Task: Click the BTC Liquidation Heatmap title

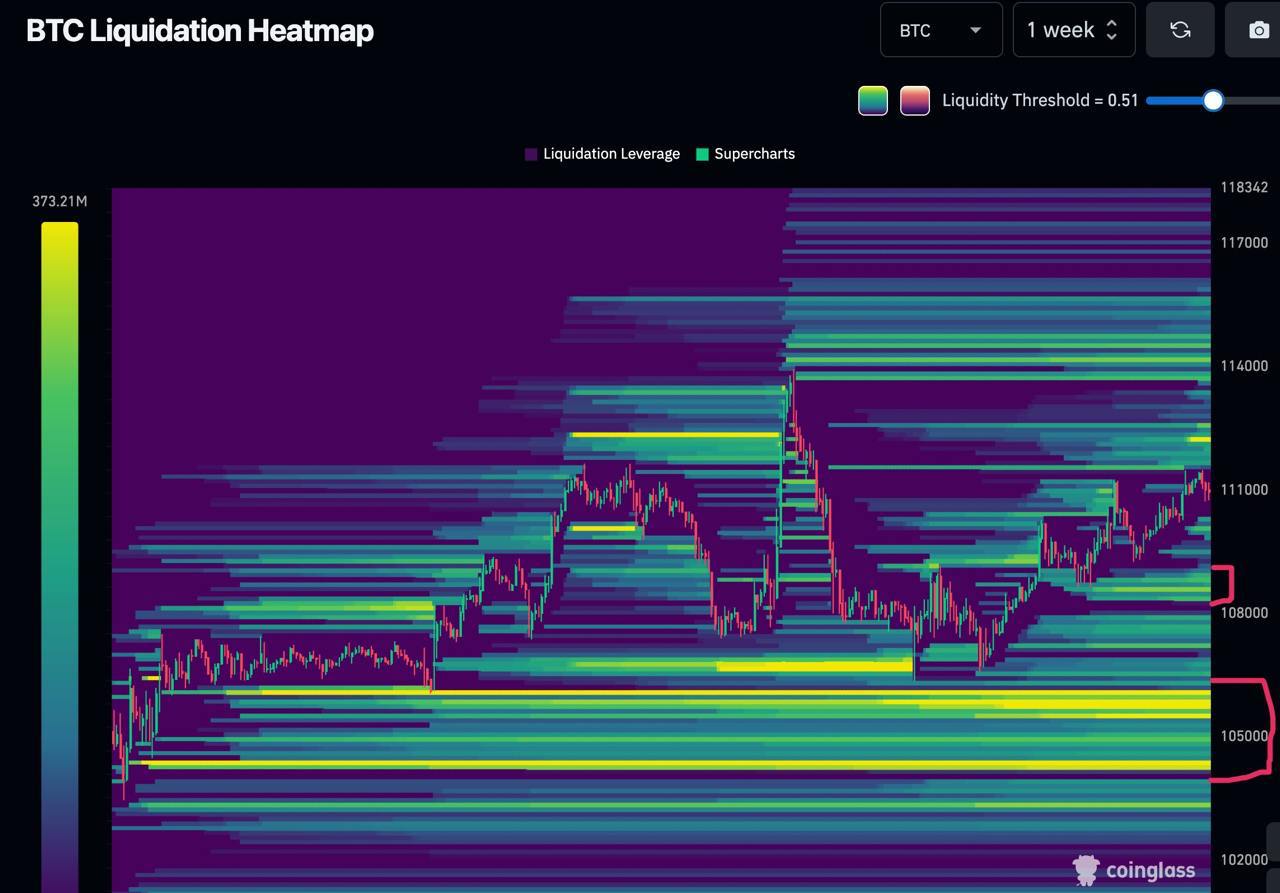Action: 200,30
